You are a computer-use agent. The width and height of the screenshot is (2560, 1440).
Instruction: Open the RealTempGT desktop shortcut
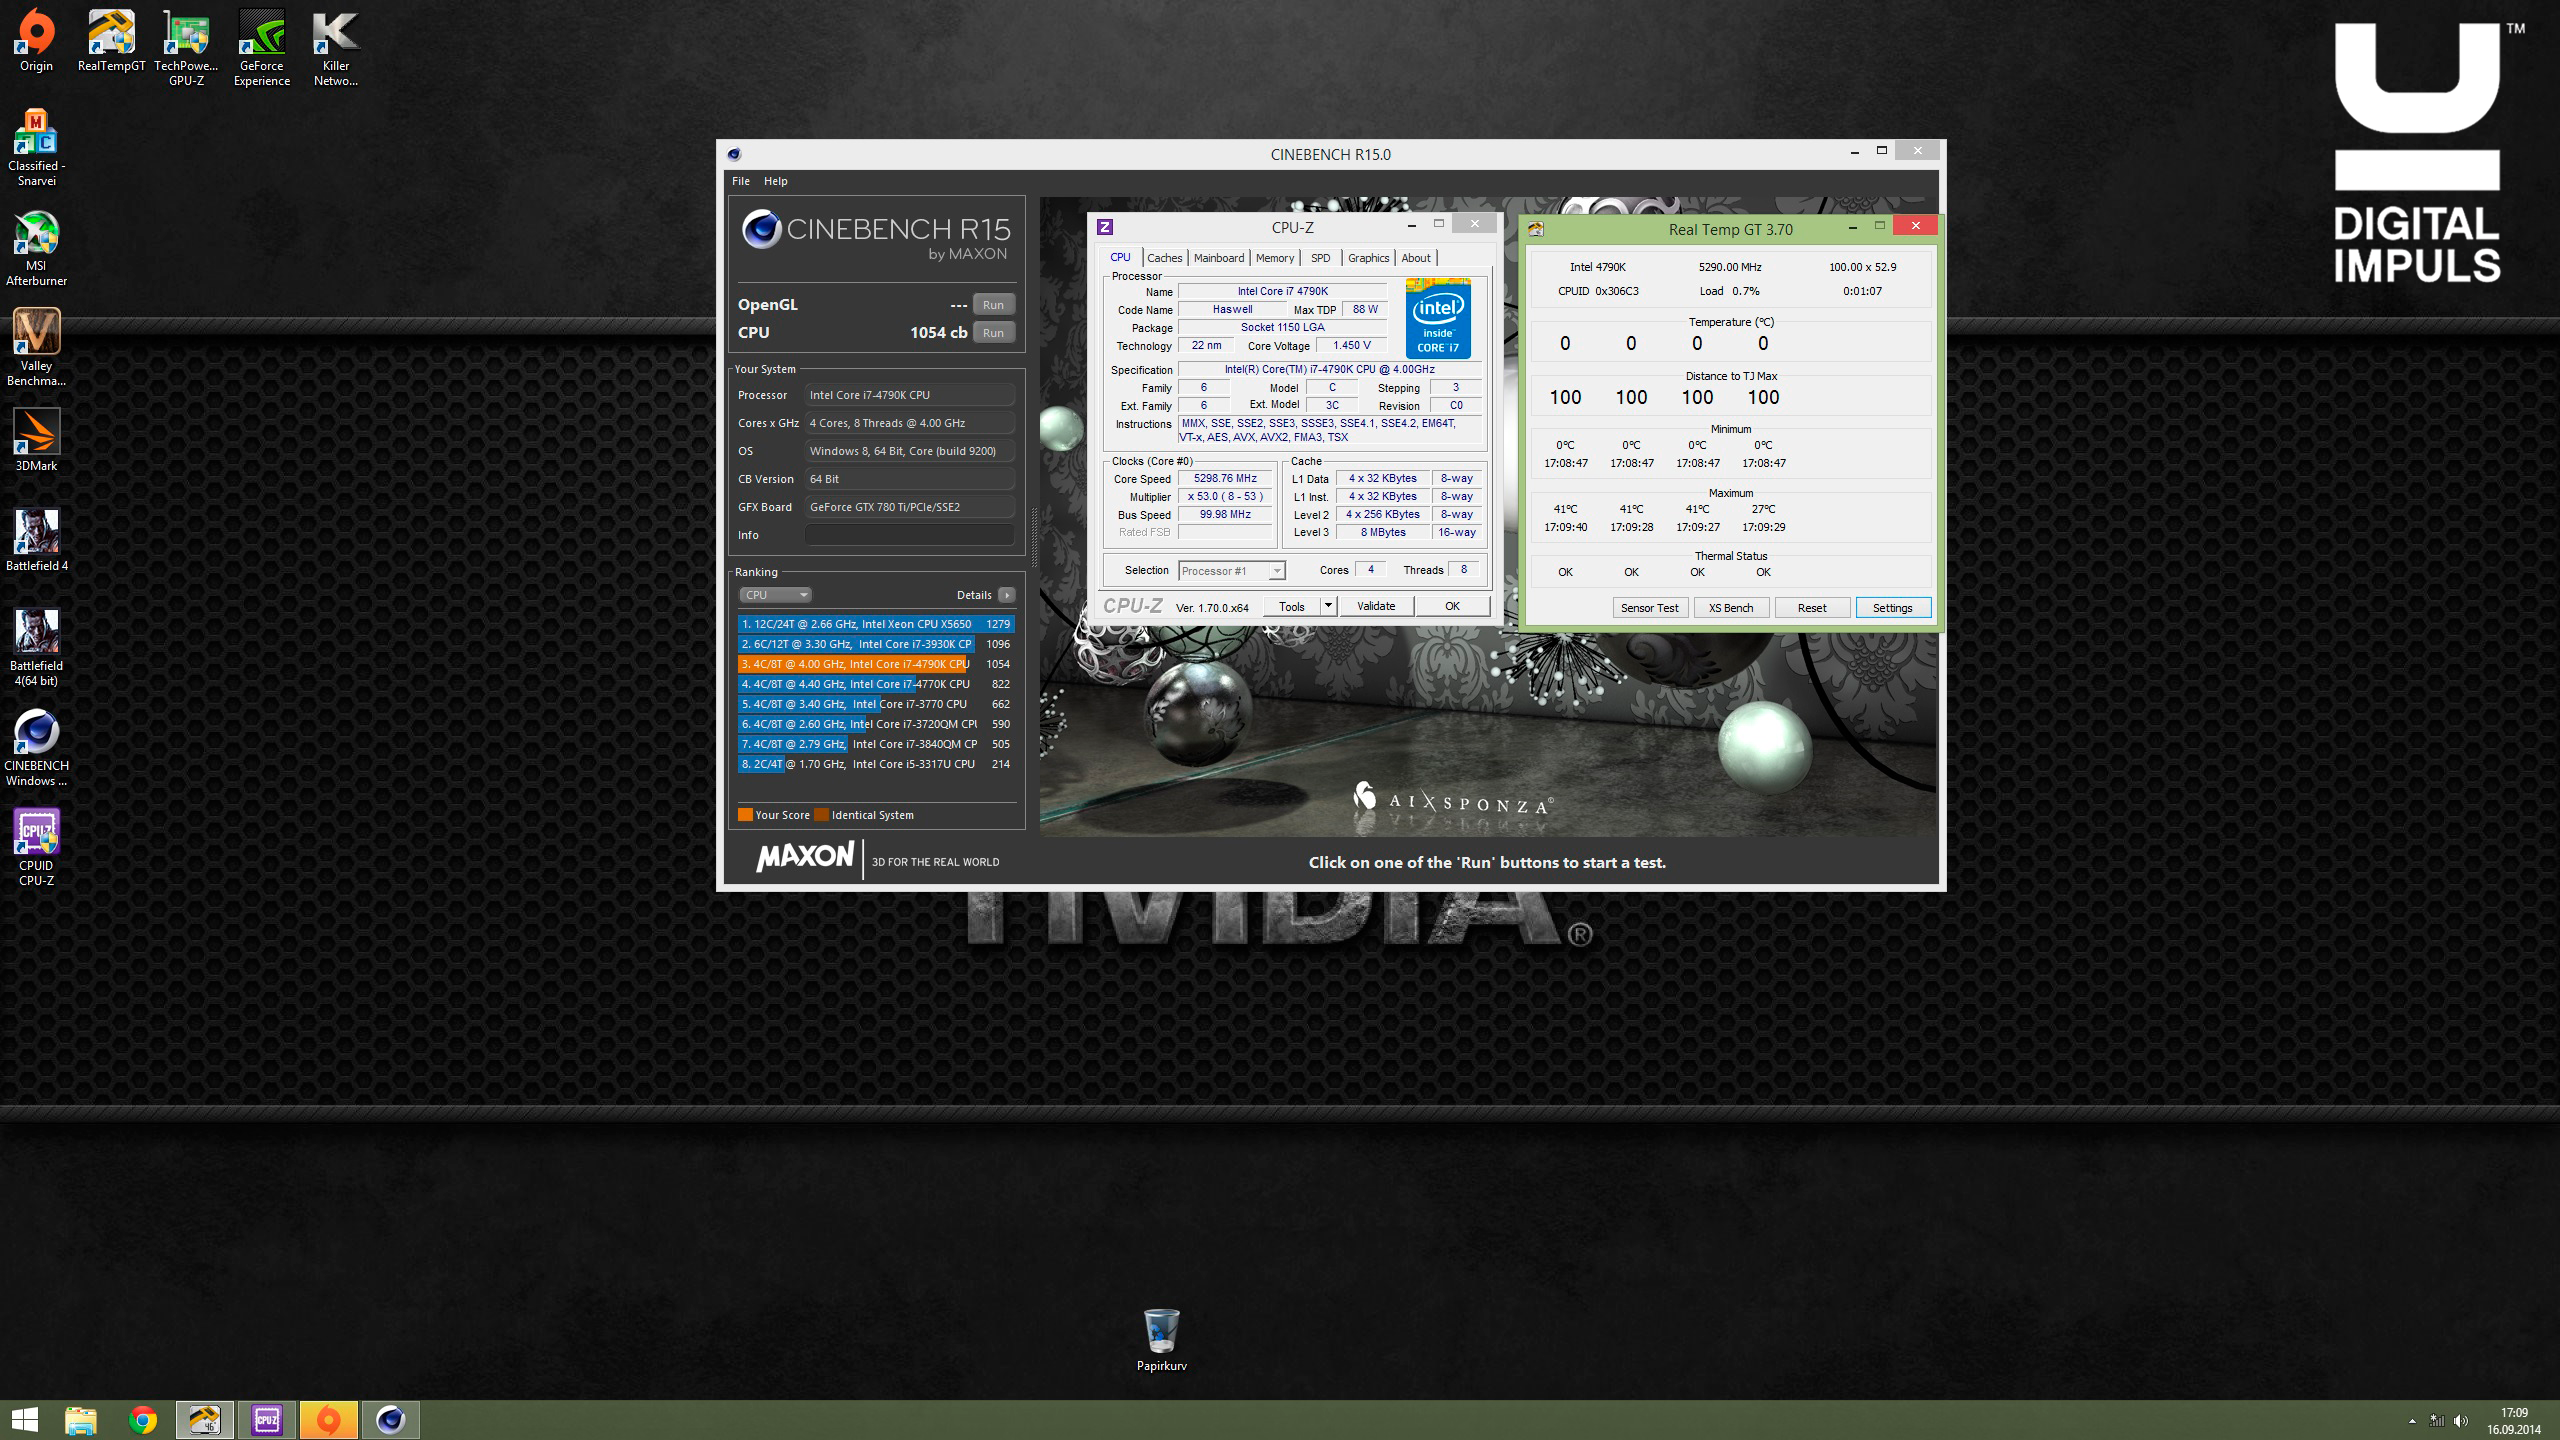pyautogui.click(x=111, y=40)
